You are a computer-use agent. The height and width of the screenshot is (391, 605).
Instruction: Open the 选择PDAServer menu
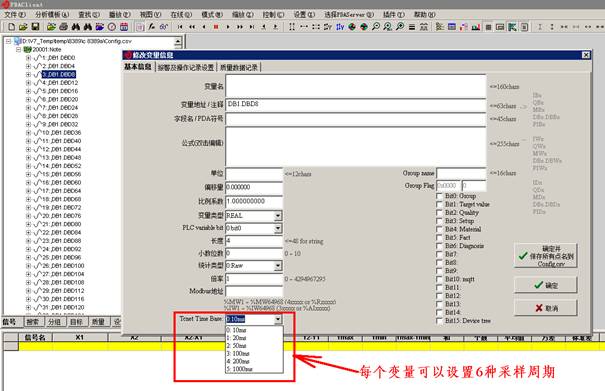click(x=349, y=14)
